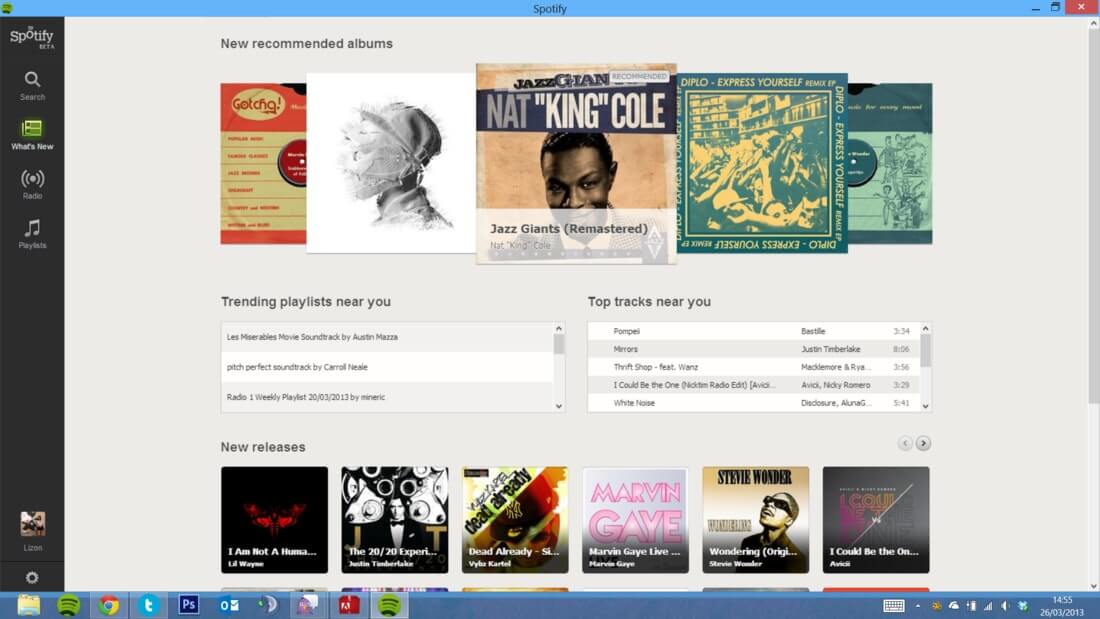Show previous new releases with left arrow
Screen dimensions: 1100x619
904,443
